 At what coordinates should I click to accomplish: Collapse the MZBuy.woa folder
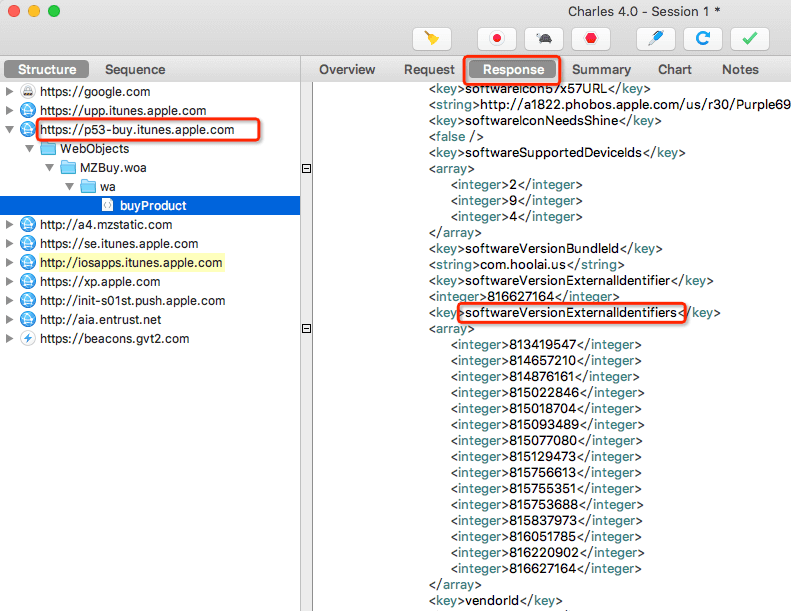[50, 168]
